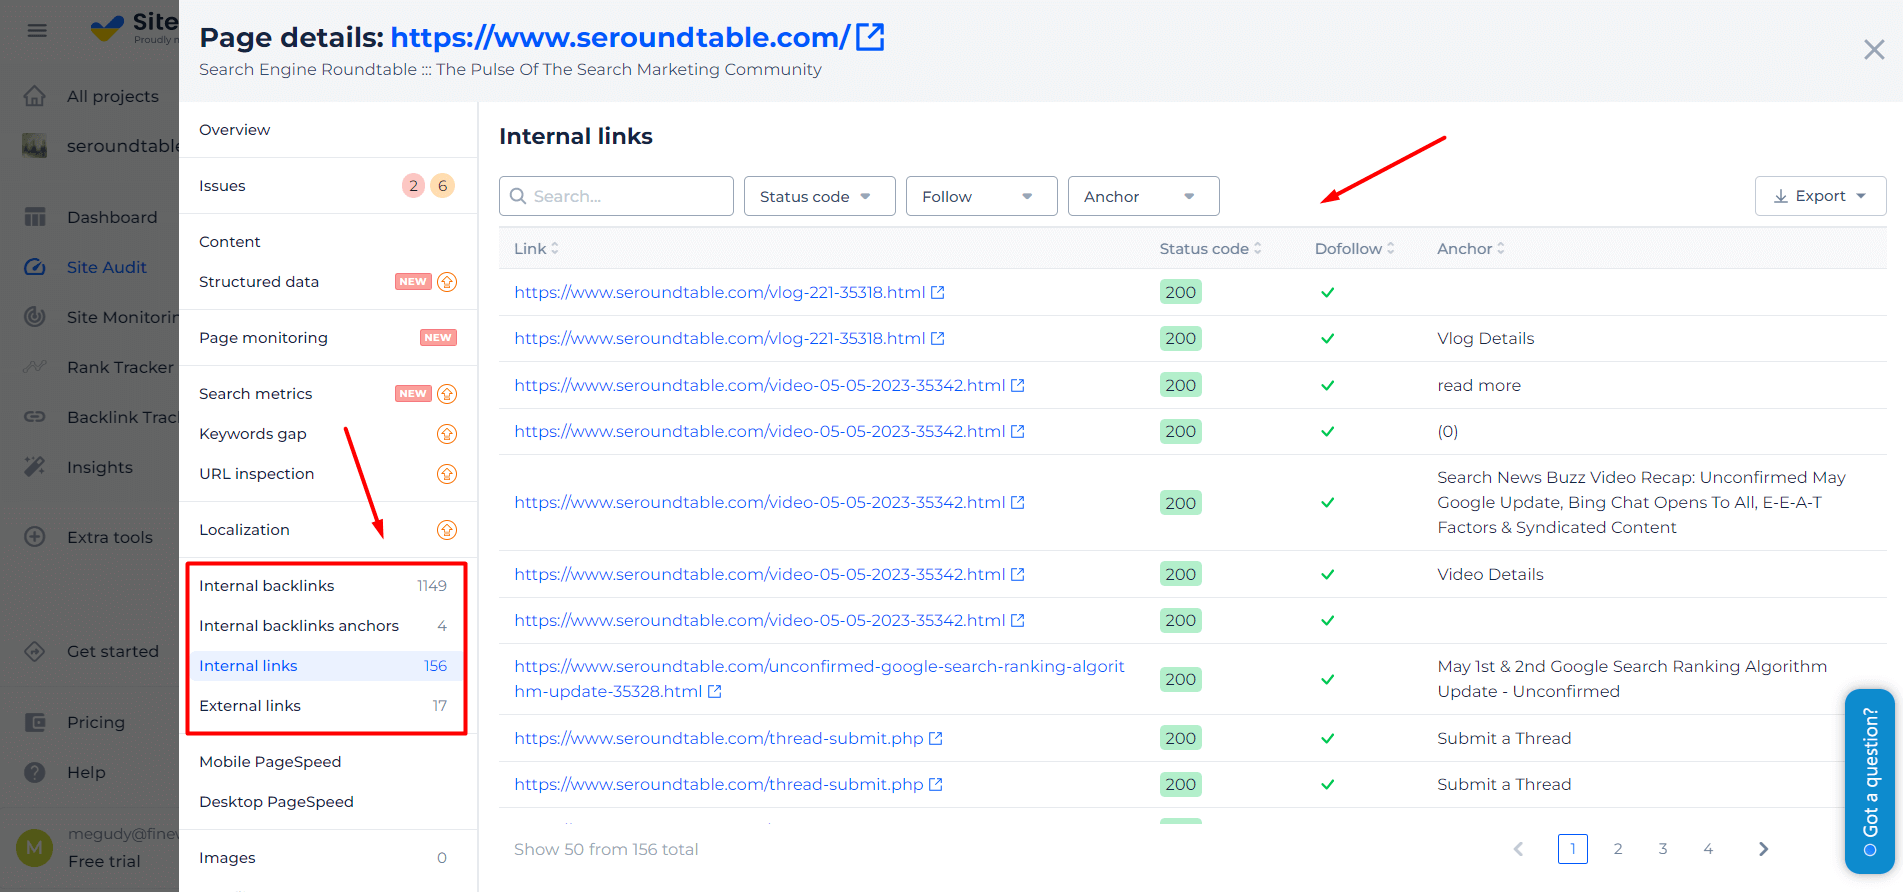The image size is (1903, 892).
Task: Click the All projects home icon
Action: click(35, 96)
